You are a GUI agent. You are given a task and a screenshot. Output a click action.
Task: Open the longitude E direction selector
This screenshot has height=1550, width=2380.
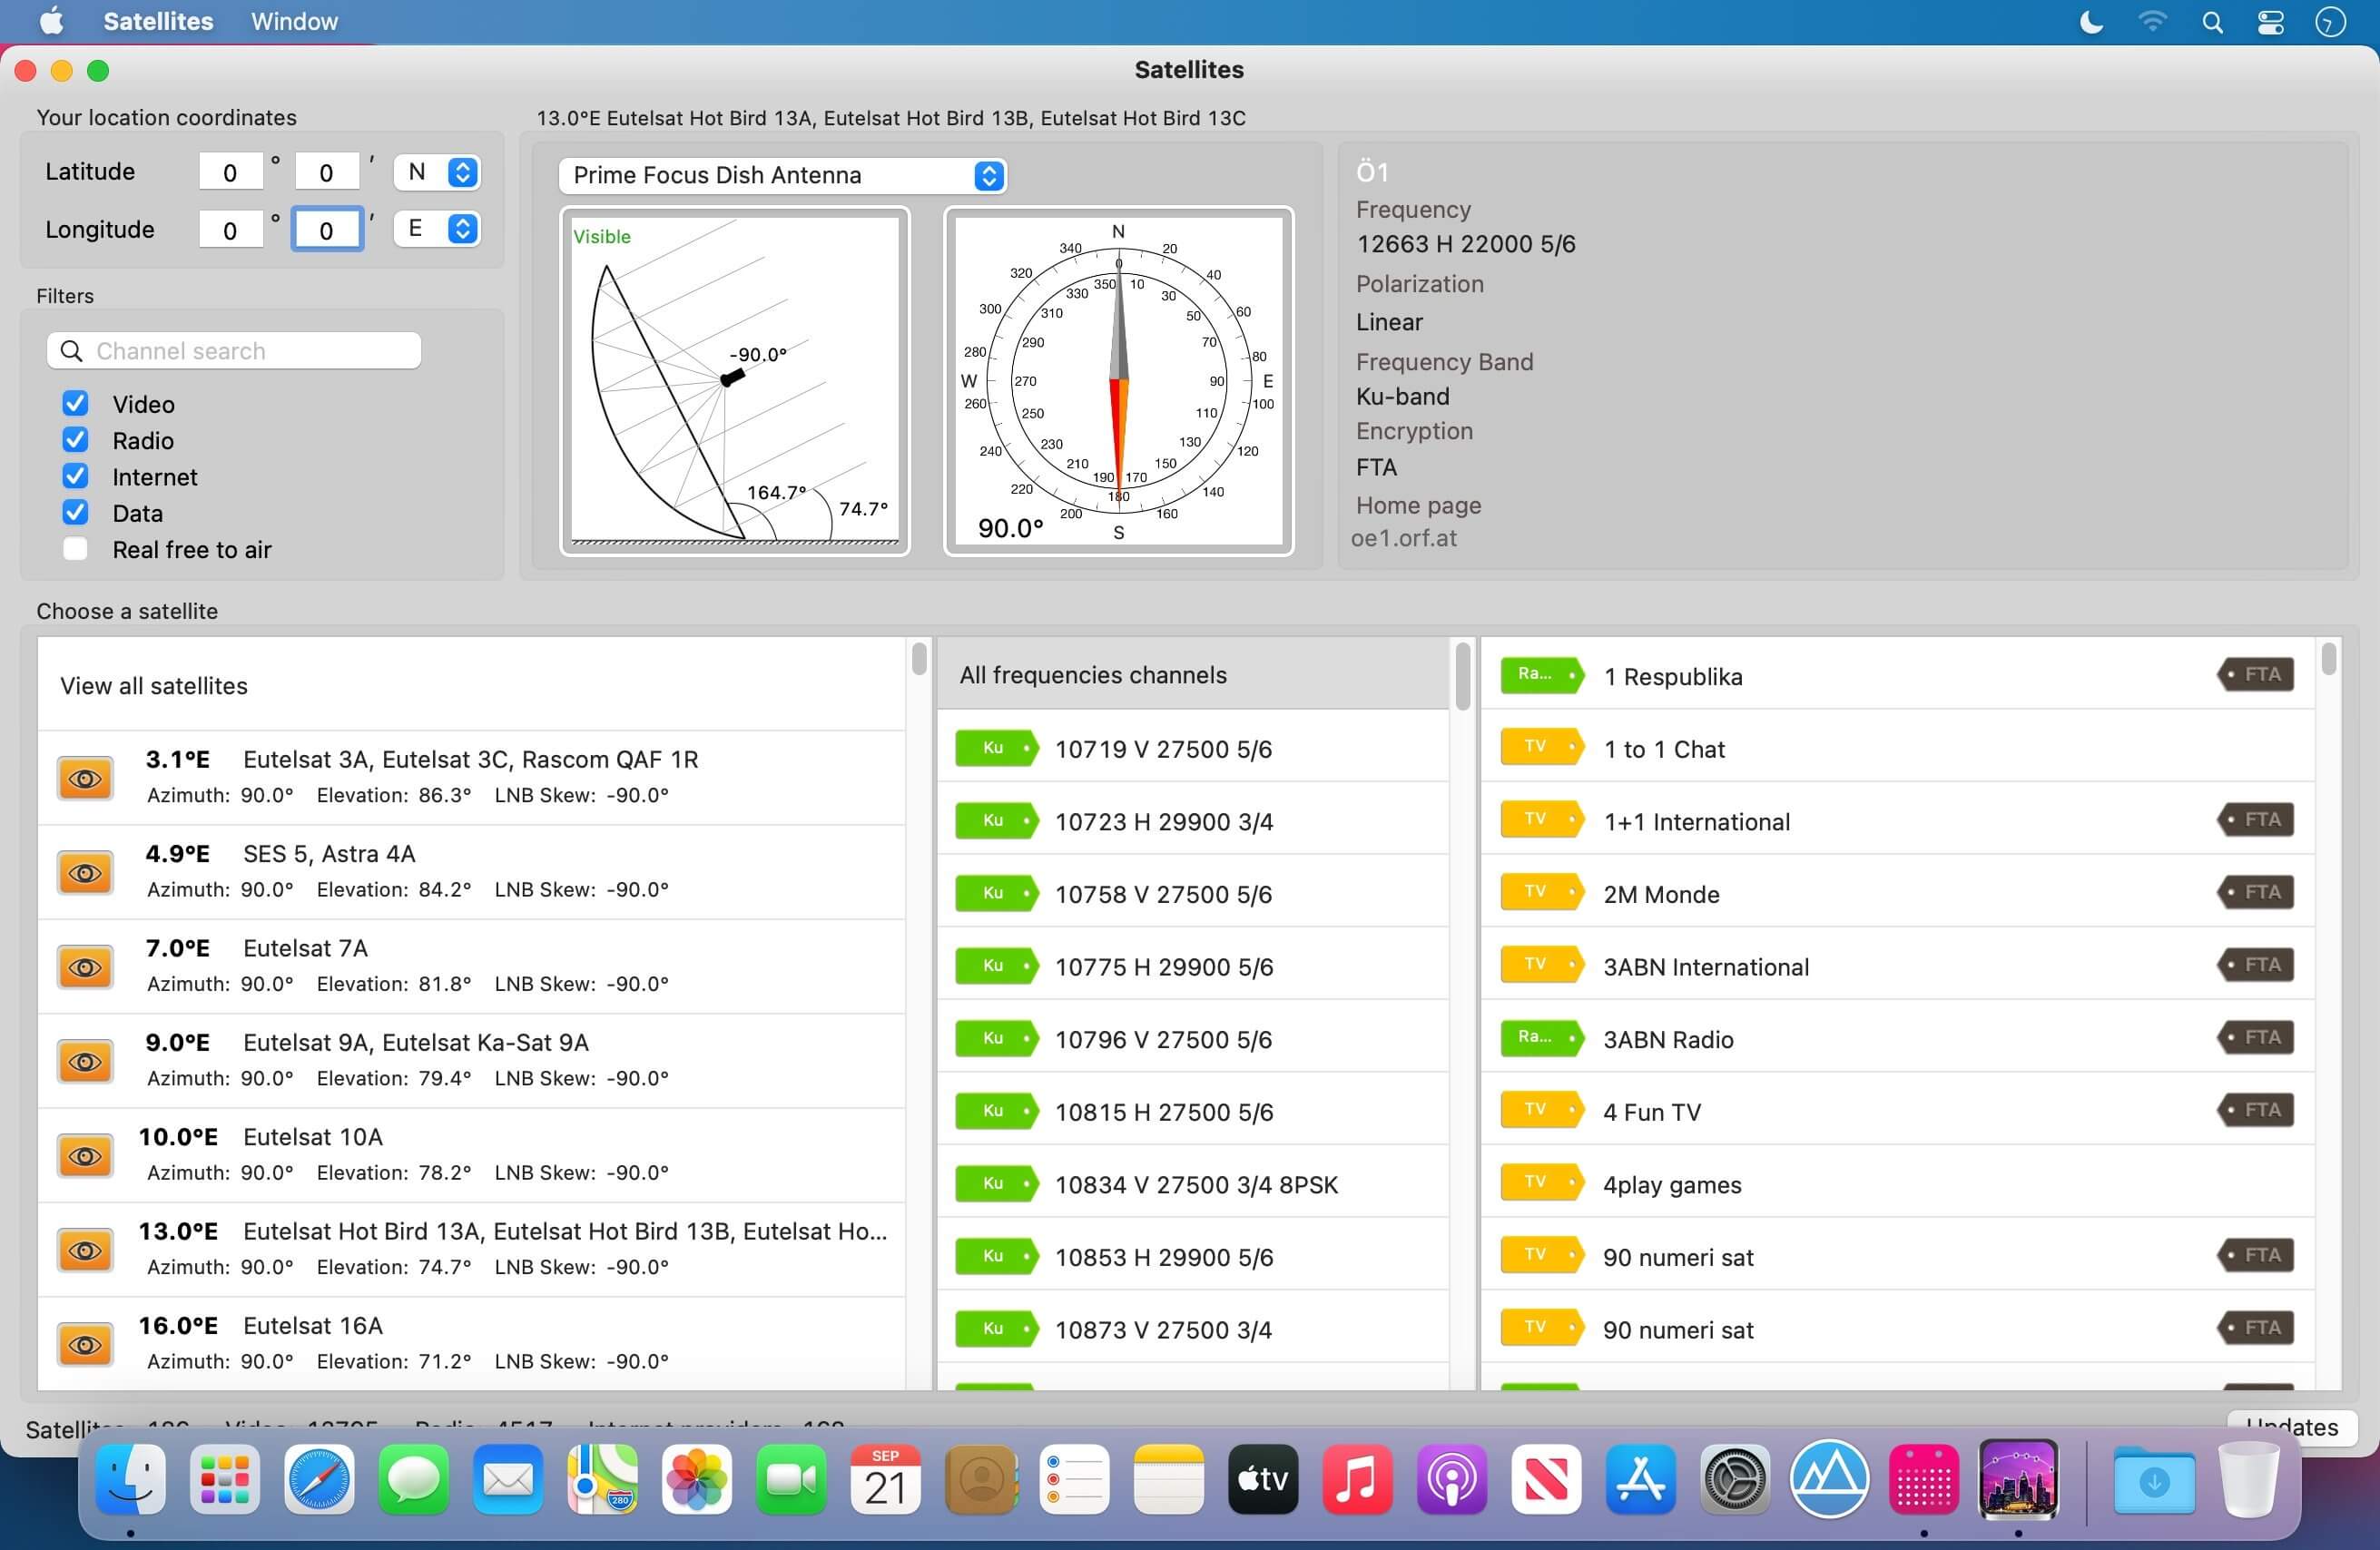[437, 229]
